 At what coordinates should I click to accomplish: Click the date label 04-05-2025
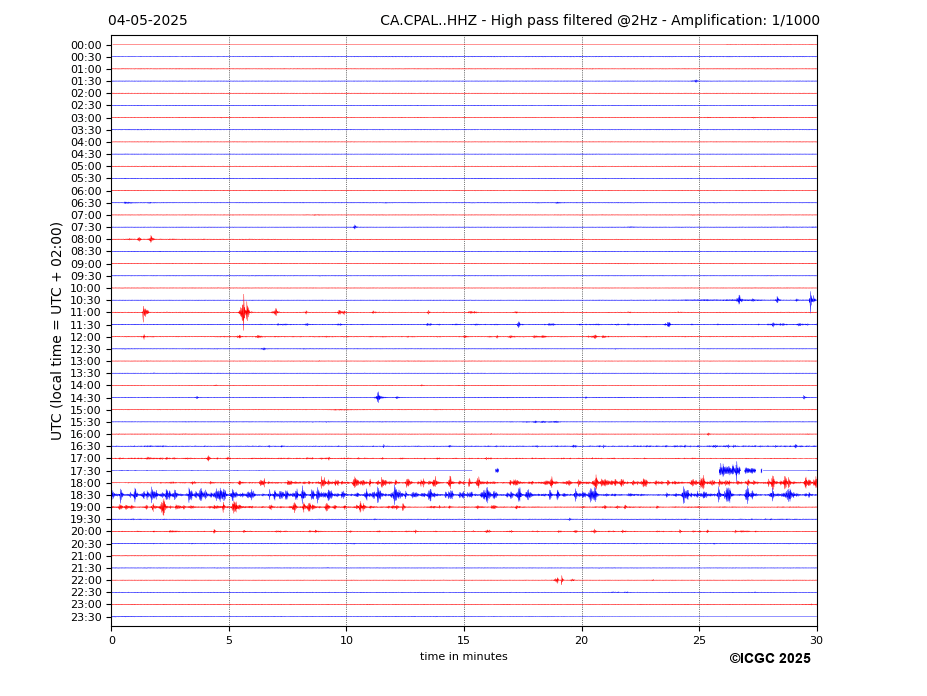click(147, 21)
